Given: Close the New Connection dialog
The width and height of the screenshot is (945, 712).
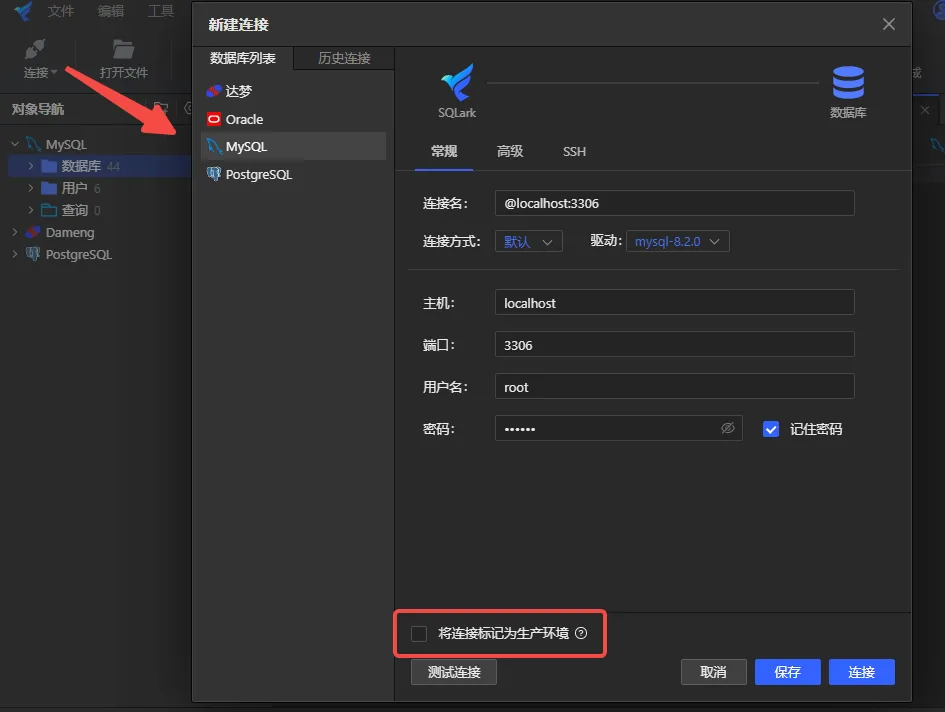Looking at the screenshot, I should point(888,24).
